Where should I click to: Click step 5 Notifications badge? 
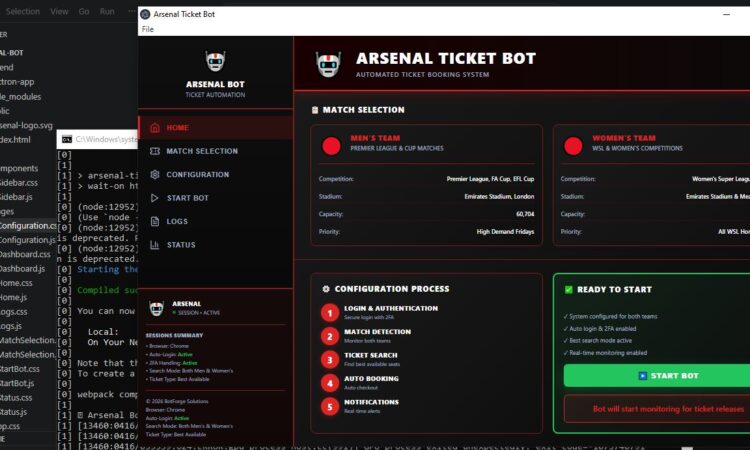coord(330,406)
